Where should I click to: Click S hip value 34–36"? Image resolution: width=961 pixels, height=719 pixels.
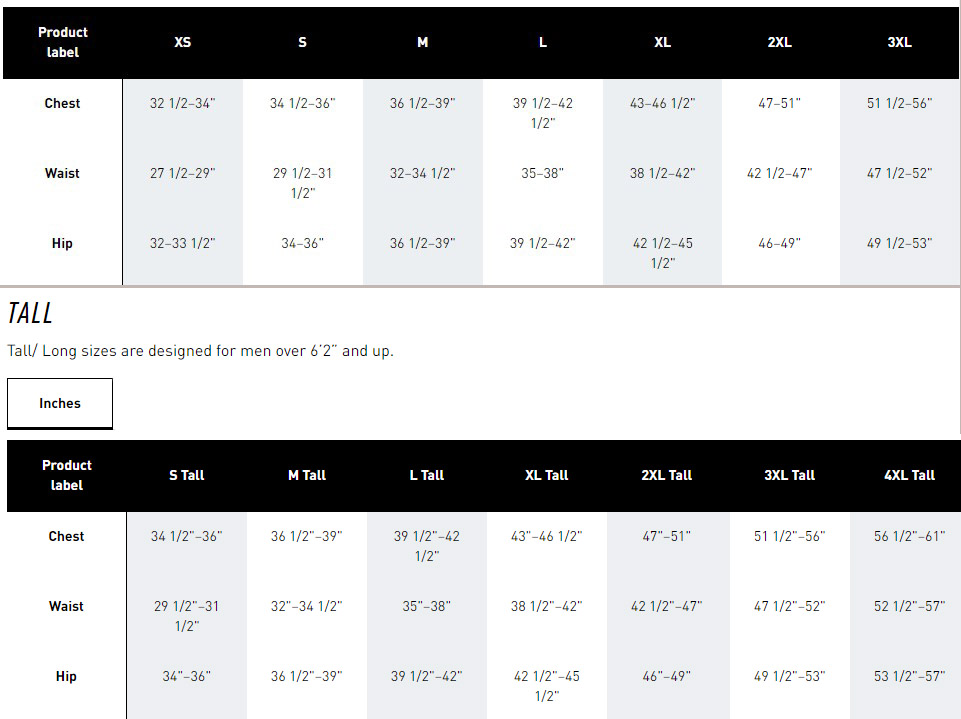click(x=303, y=243)
